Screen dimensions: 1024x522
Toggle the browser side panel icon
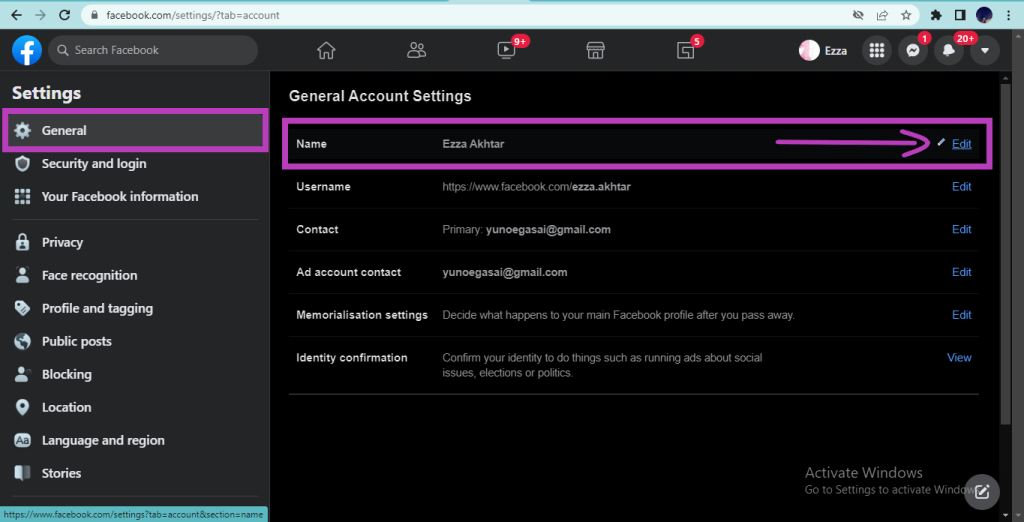(x=960, y=14)
